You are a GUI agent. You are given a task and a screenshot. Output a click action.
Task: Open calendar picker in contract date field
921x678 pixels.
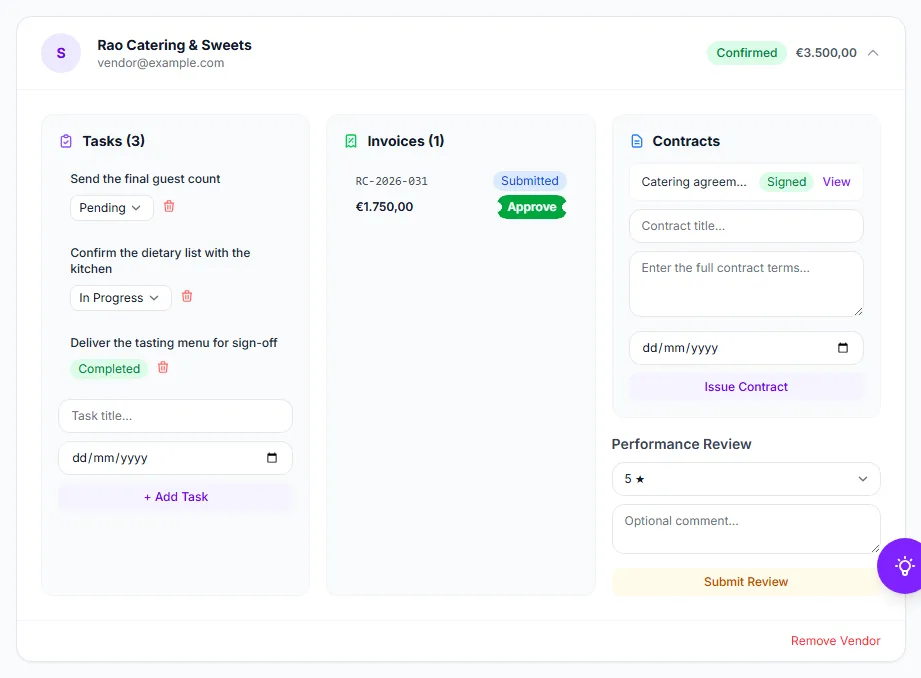[x=843, y=348]
